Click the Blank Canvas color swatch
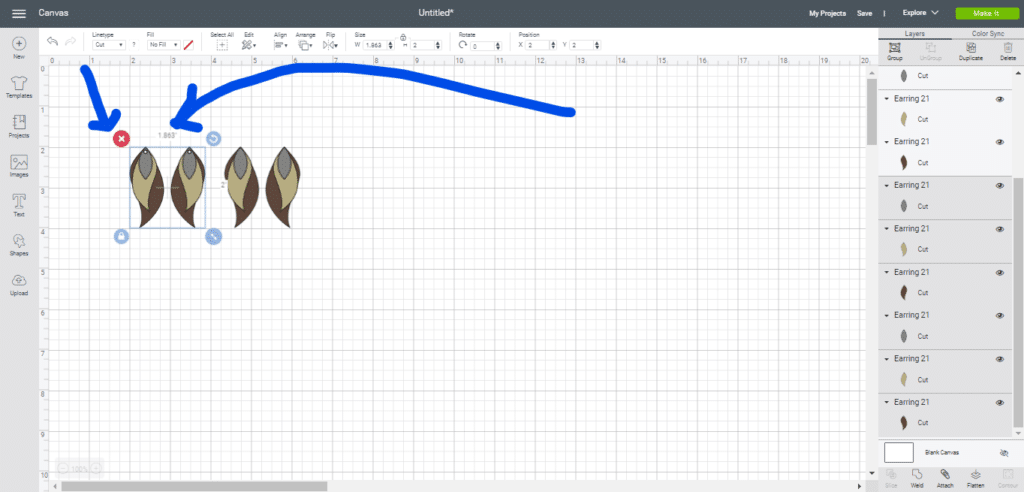This screenshot has width=1024, height=492. coord(898,453)
